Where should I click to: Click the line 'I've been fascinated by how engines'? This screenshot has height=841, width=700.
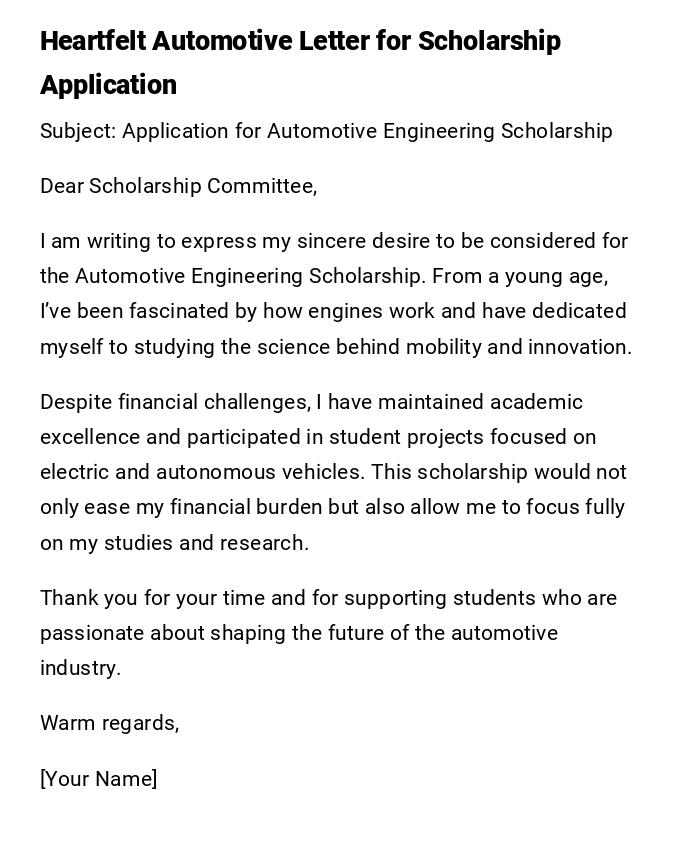coord(333,311)
